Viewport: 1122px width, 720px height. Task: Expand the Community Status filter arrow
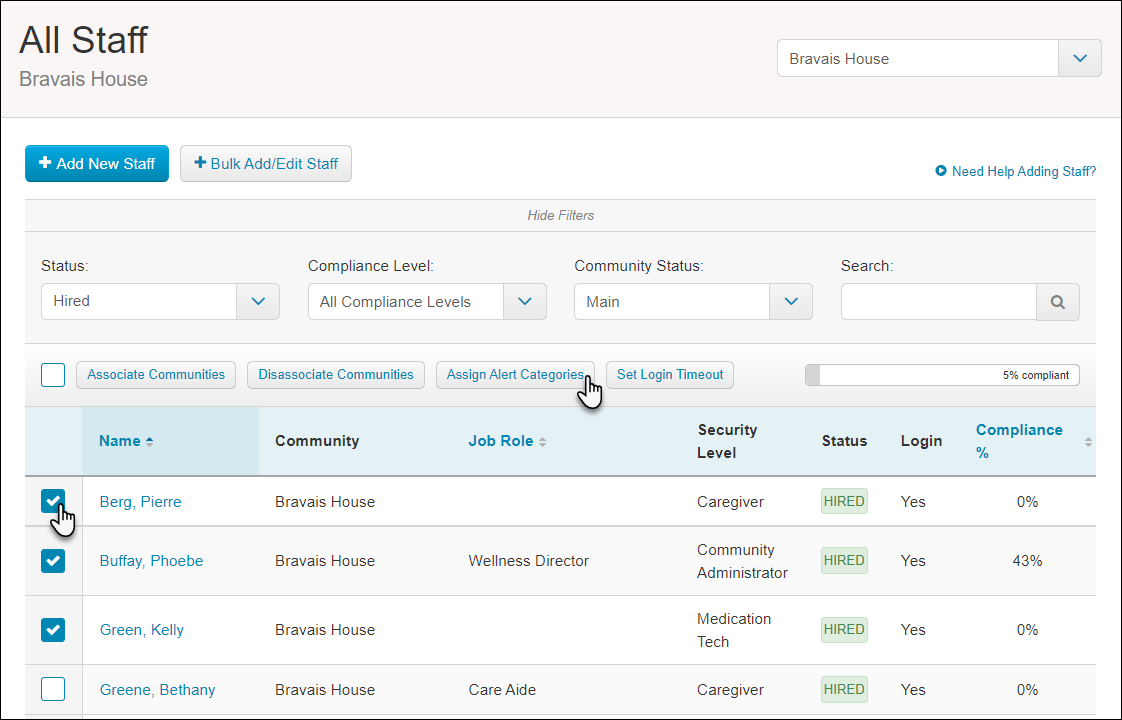(791, 301)
